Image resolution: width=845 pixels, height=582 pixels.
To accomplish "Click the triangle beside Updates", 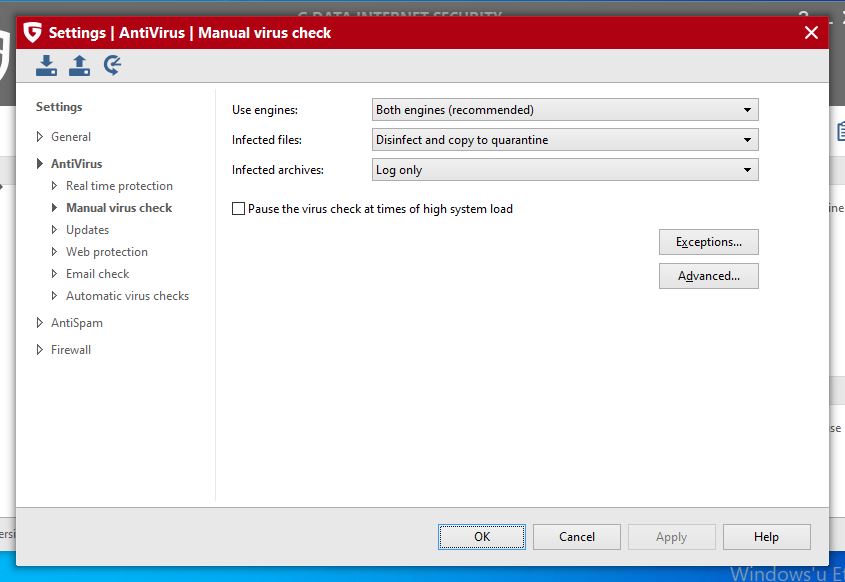I will click(54, 230).
